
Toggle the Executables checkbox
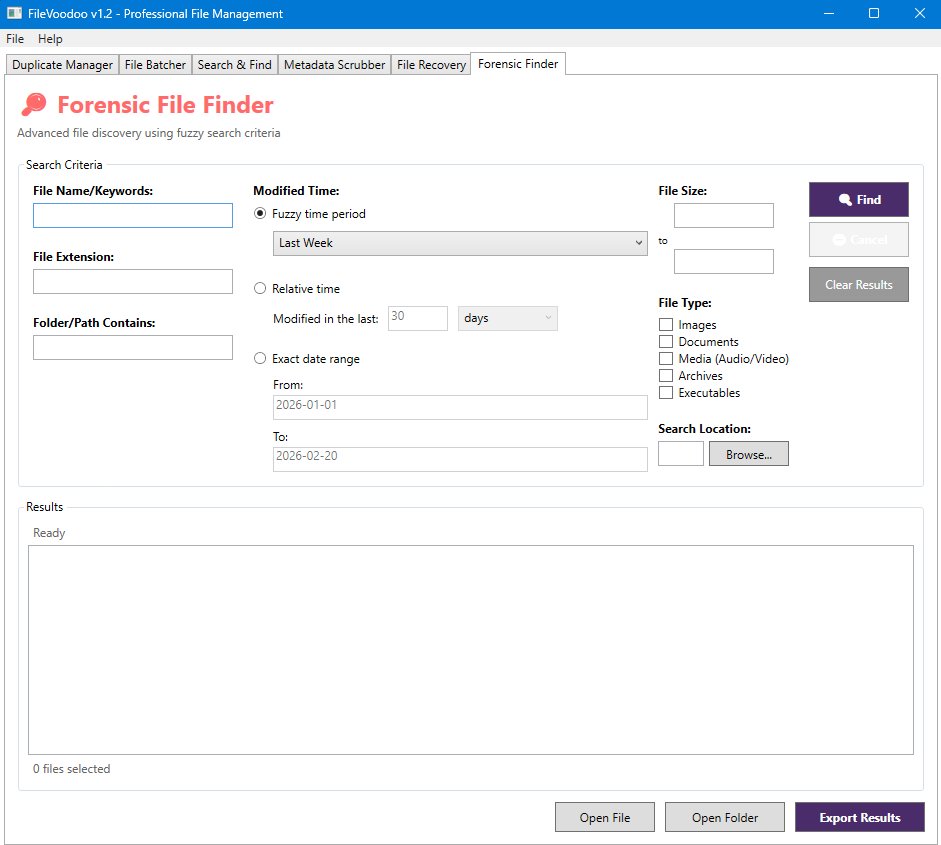666,393
